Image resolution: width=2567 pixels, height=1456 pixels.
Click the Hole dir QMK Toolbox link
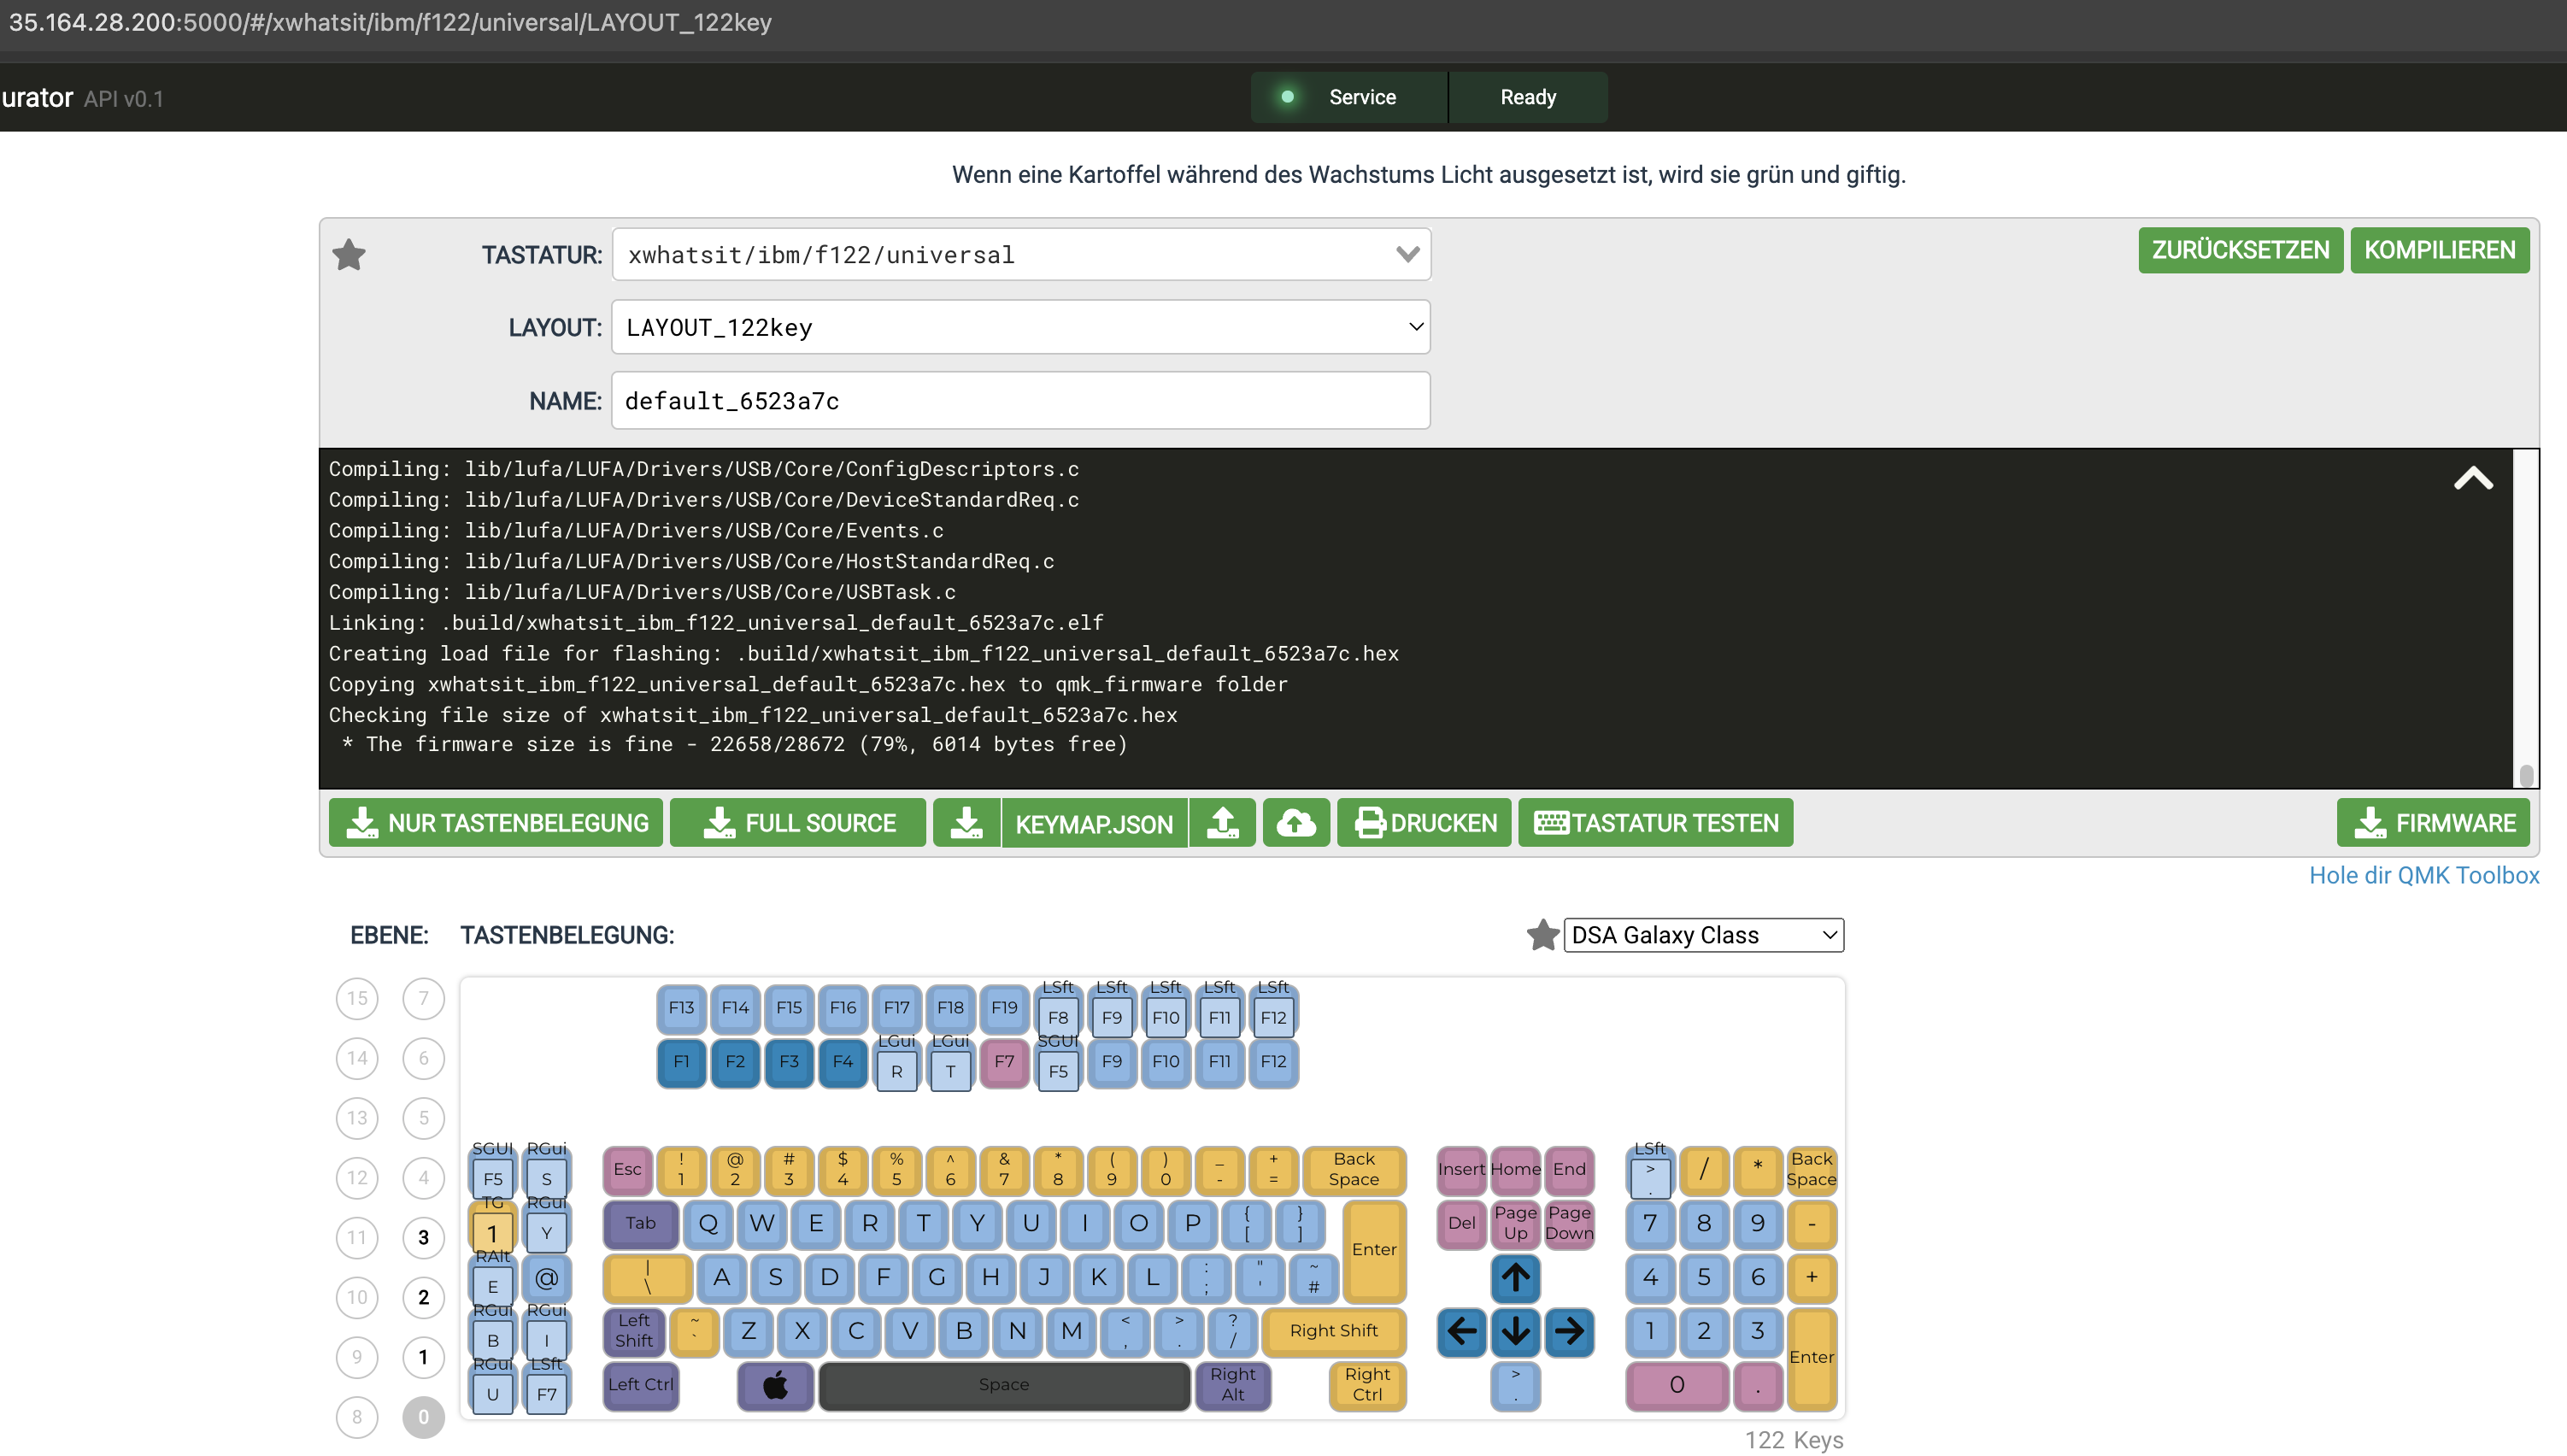point(2424,874)
